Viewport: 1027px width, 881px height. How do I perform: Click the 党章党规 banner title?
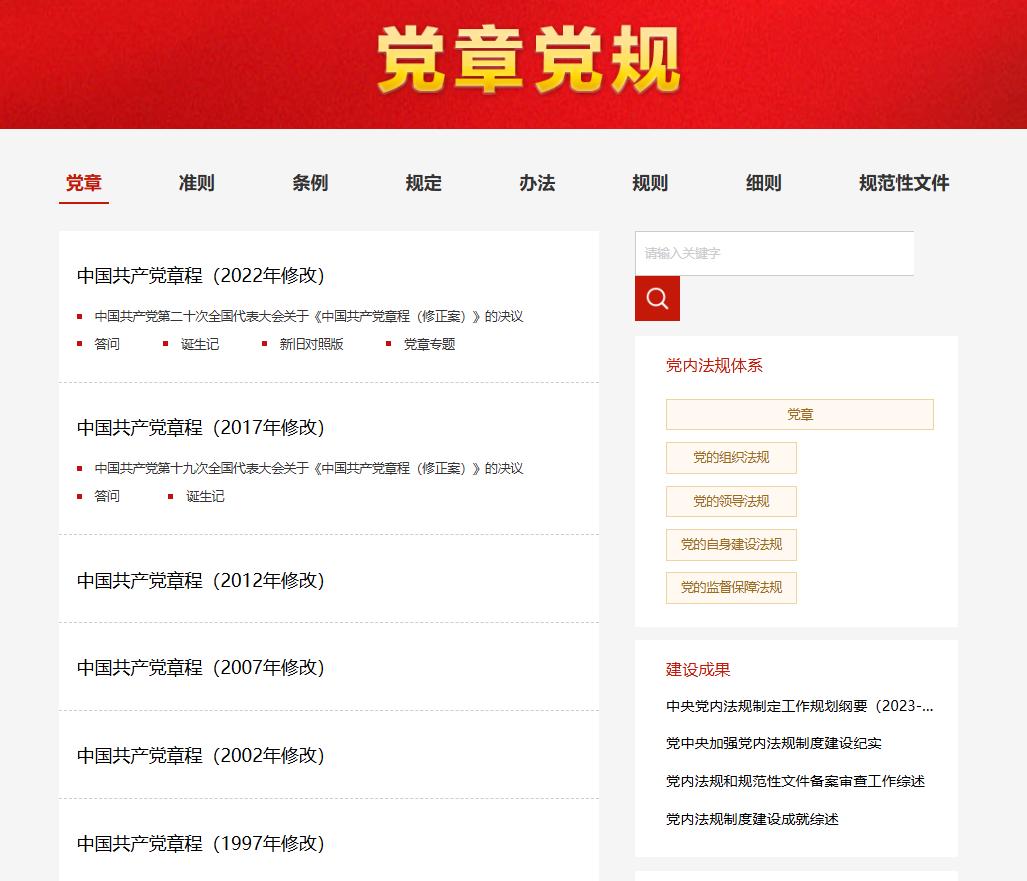pos(529,60)
